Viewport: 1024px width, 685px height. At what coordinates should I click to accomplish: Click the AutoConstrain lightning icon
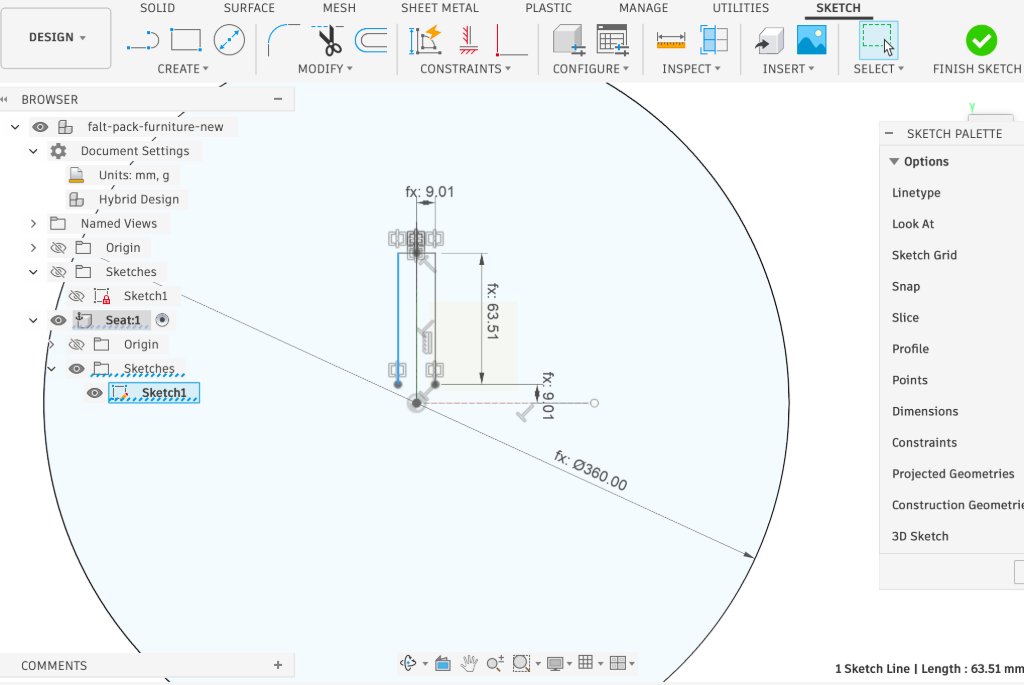[x=426, y=40]
